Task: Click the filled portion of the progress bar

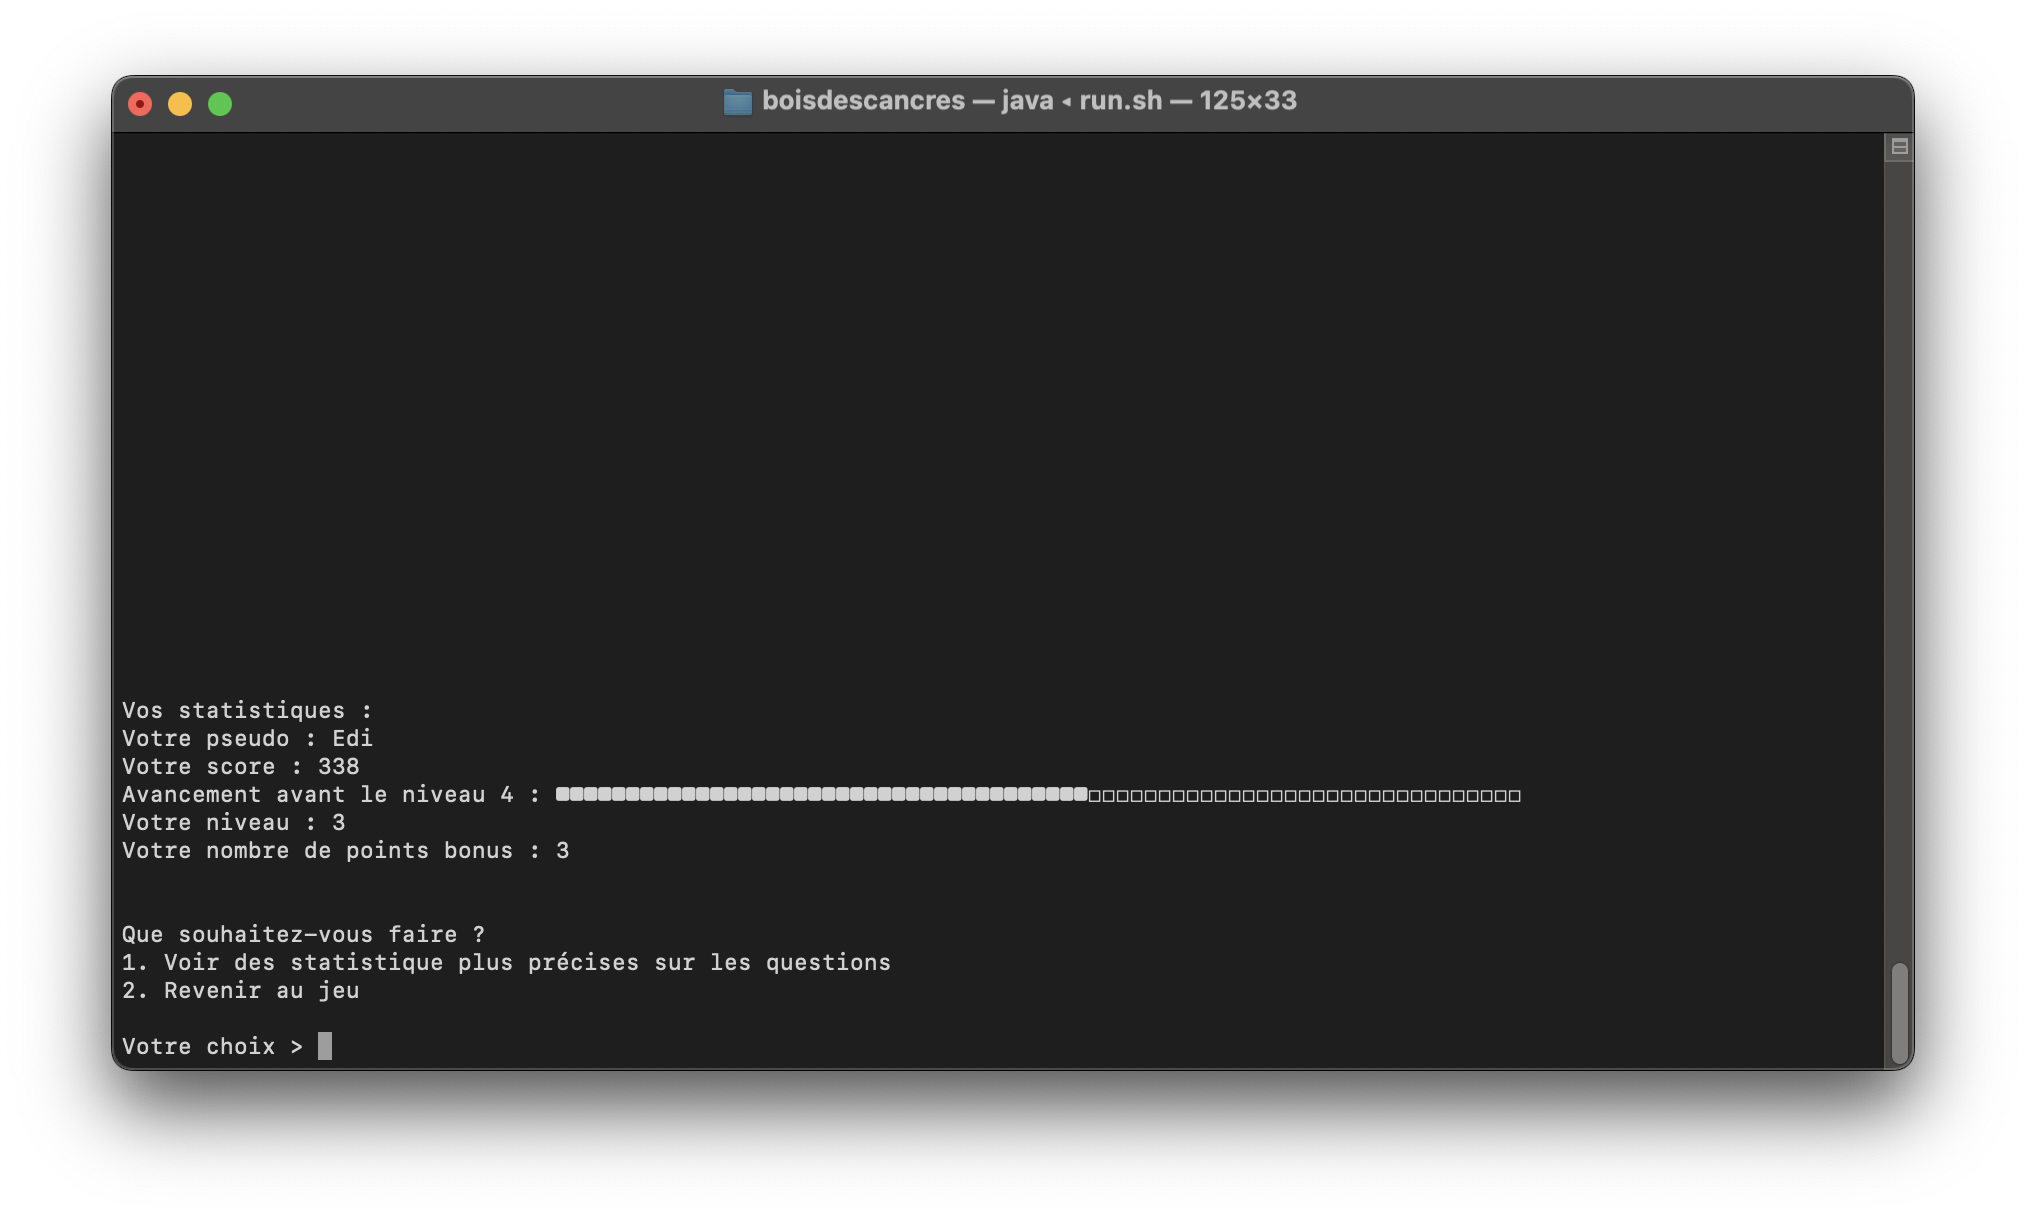Action: point(820,795)
